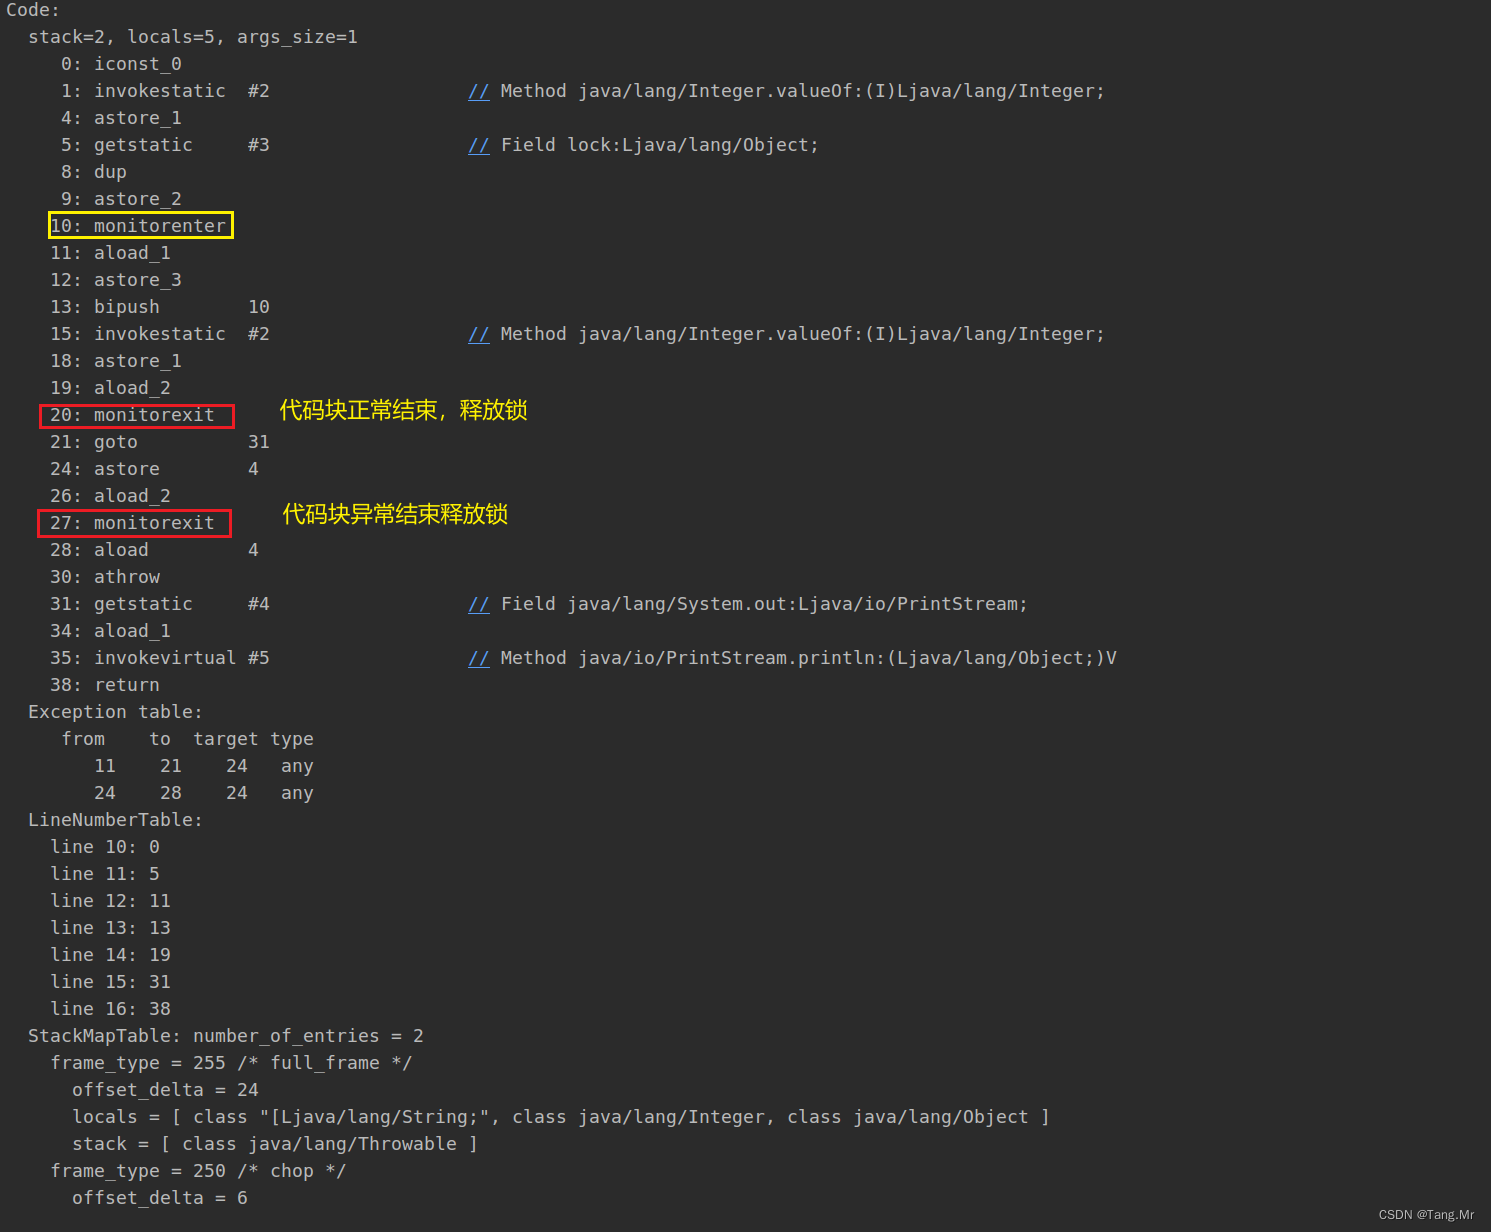Image resolution: width=1491 pixels, height=1232 pixels.
Task: Click the '30: athrow' instruction
Action: (105, 577)
